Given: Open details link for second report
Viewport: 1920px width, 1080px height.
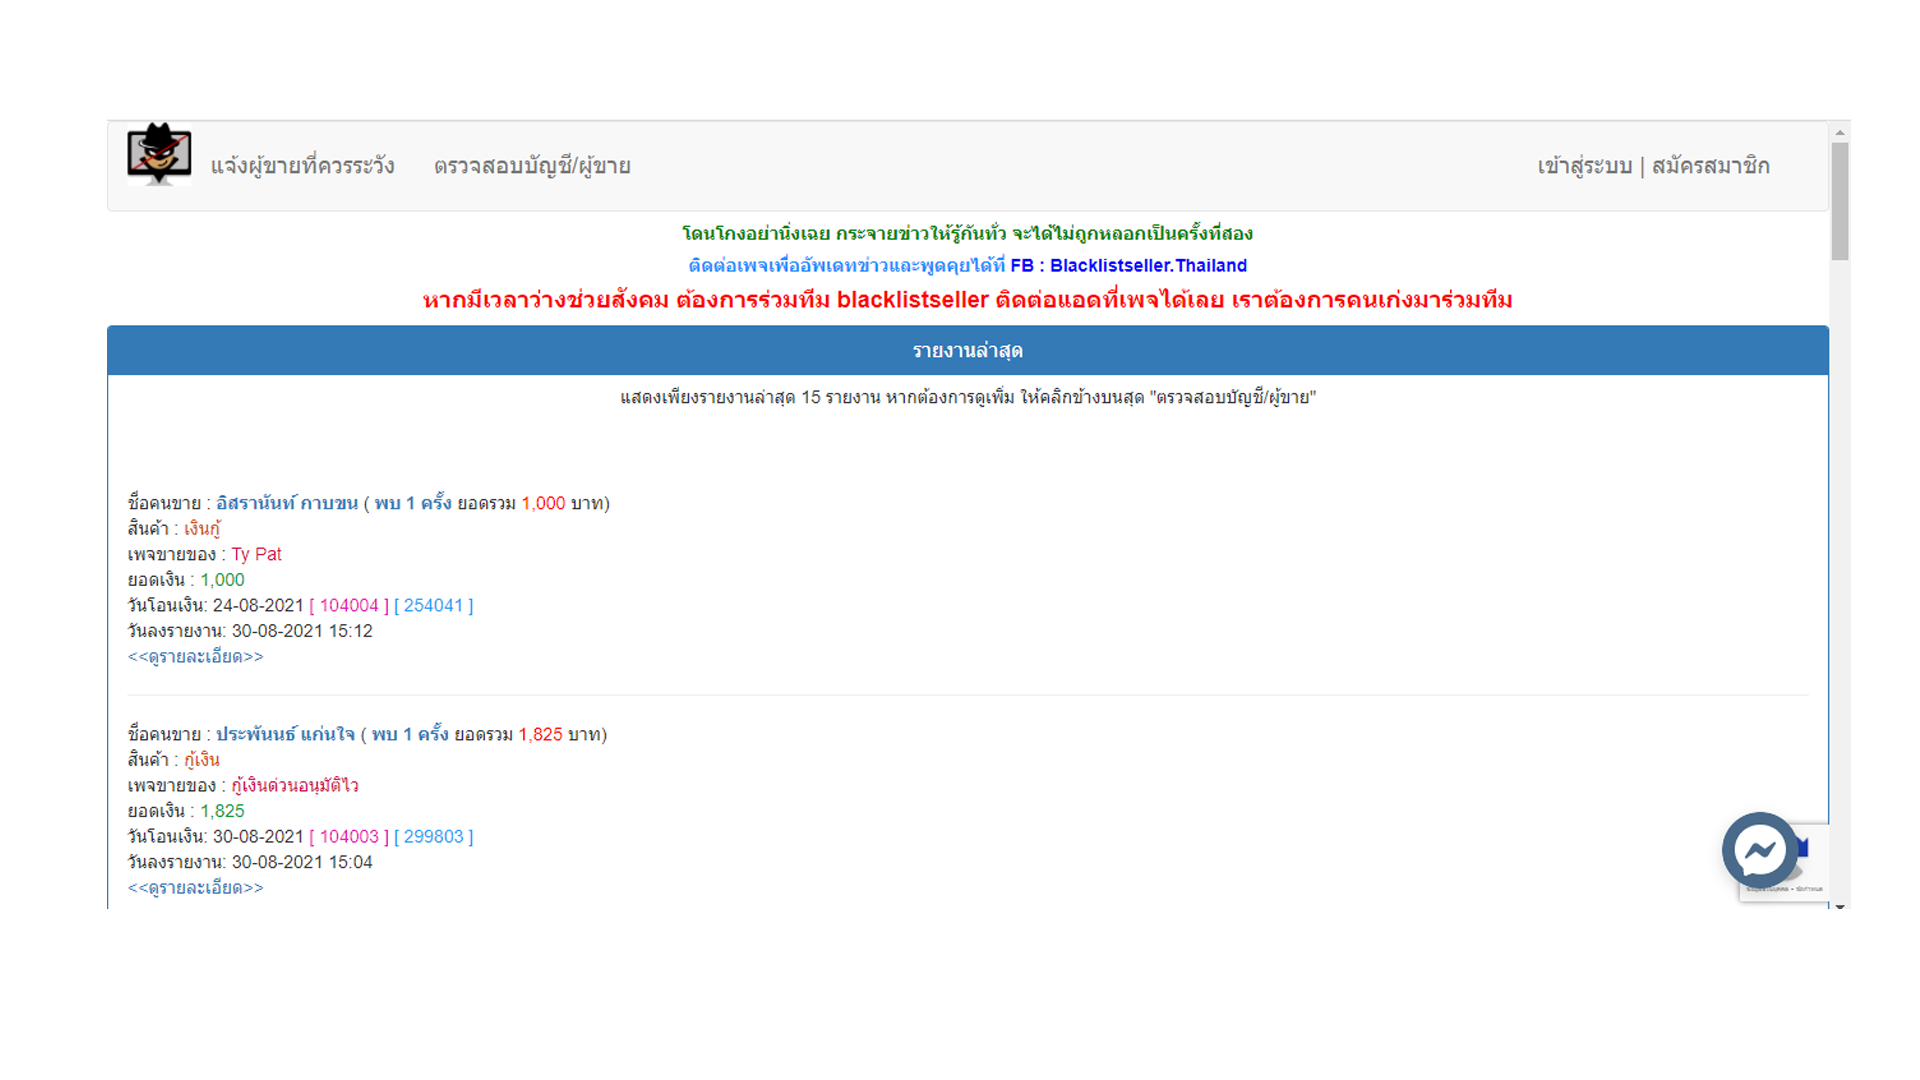Looking at the screenshot, I should point(196,888).
